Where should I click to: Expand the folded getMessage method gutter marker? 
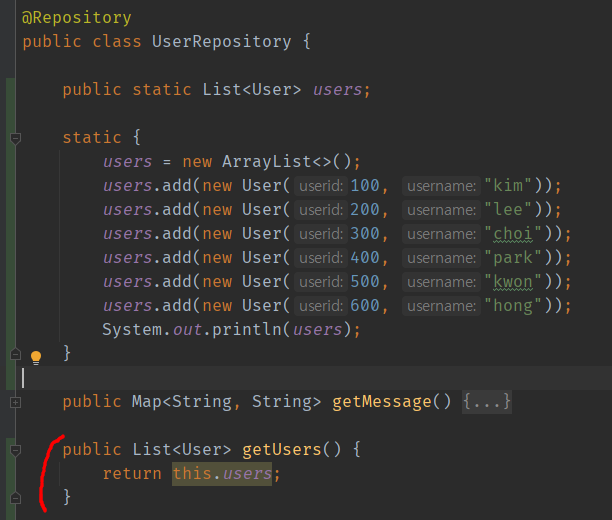click(15, 402)
